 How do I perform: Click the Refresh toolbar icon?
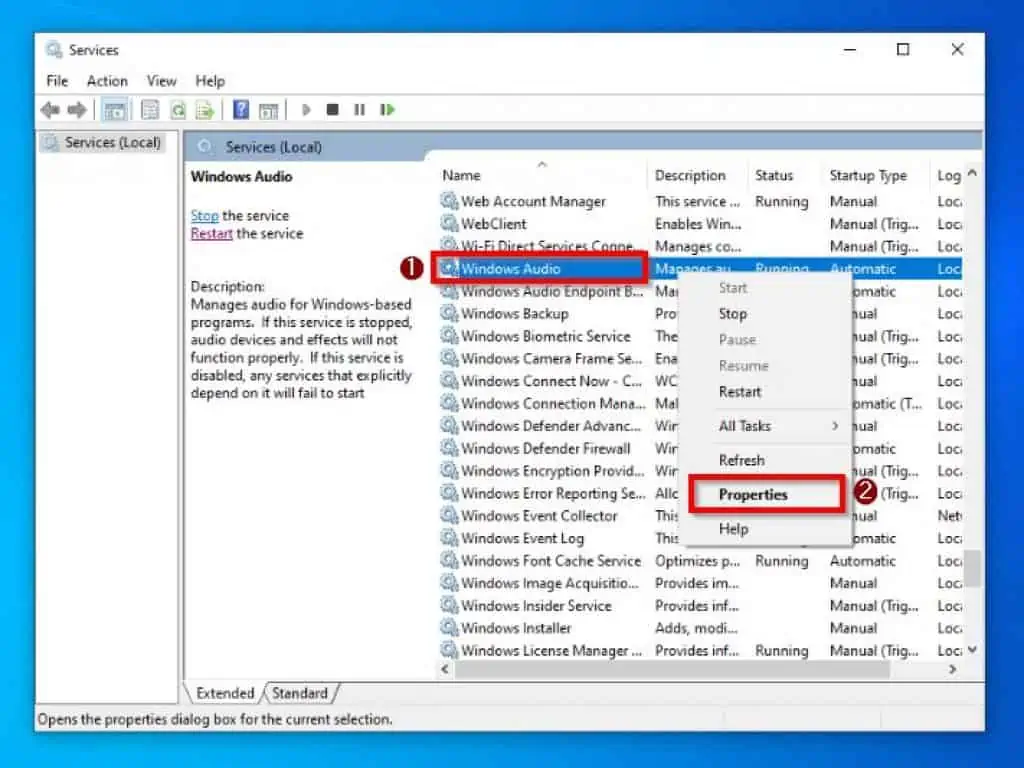click(178, 110)
